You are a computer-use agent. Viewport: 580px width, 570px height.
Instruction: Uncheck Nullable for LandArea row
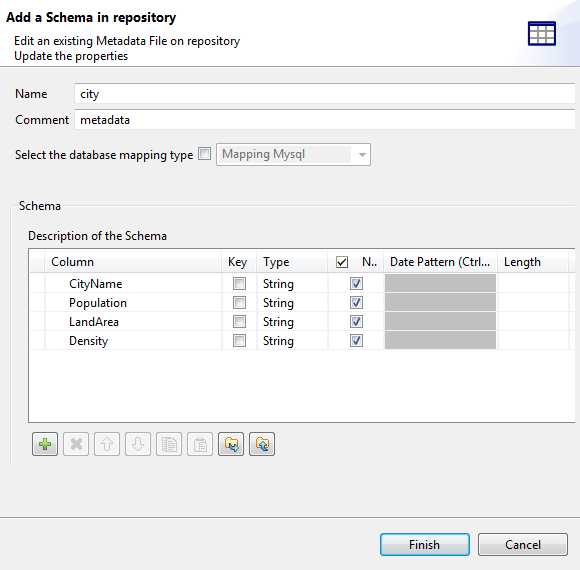(356, 321)
